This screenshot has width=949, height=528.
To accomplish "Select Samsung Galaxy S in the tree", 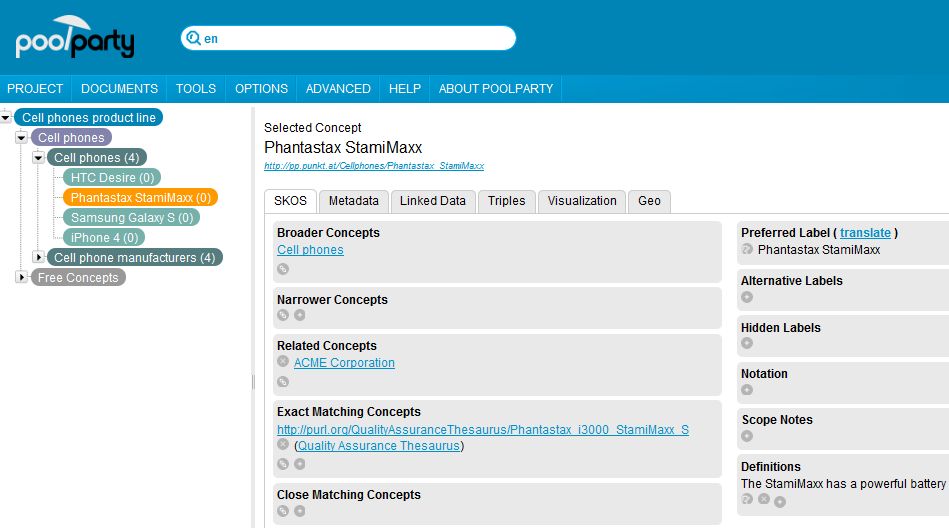I will click(x=131, y=217).
